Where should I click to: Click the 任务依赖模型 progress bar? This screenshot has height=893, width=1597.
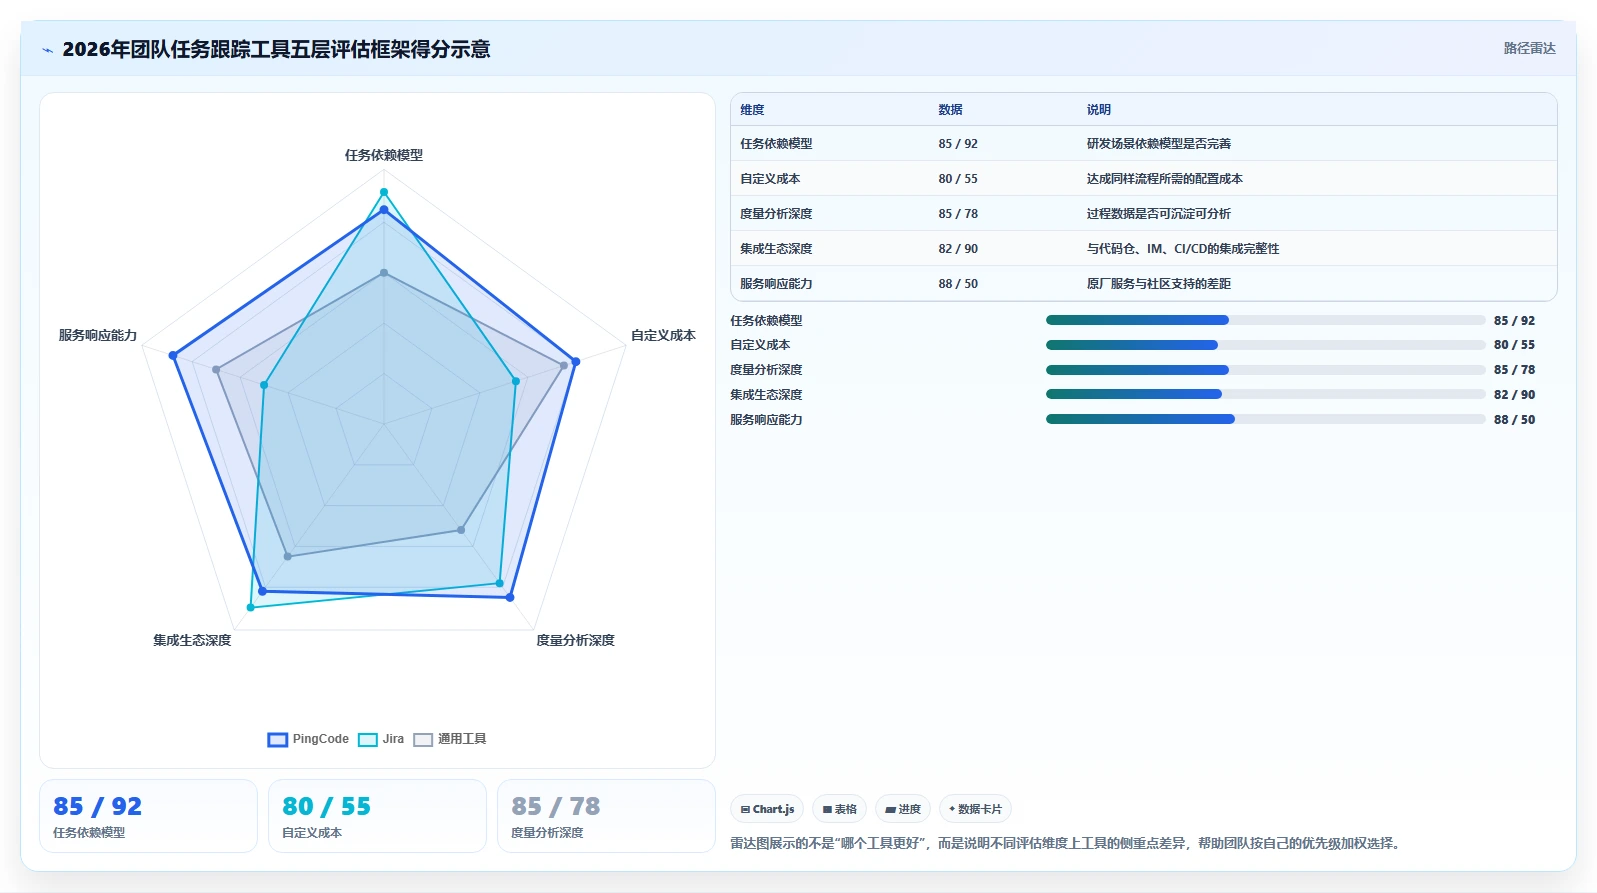pos(1265,320)
